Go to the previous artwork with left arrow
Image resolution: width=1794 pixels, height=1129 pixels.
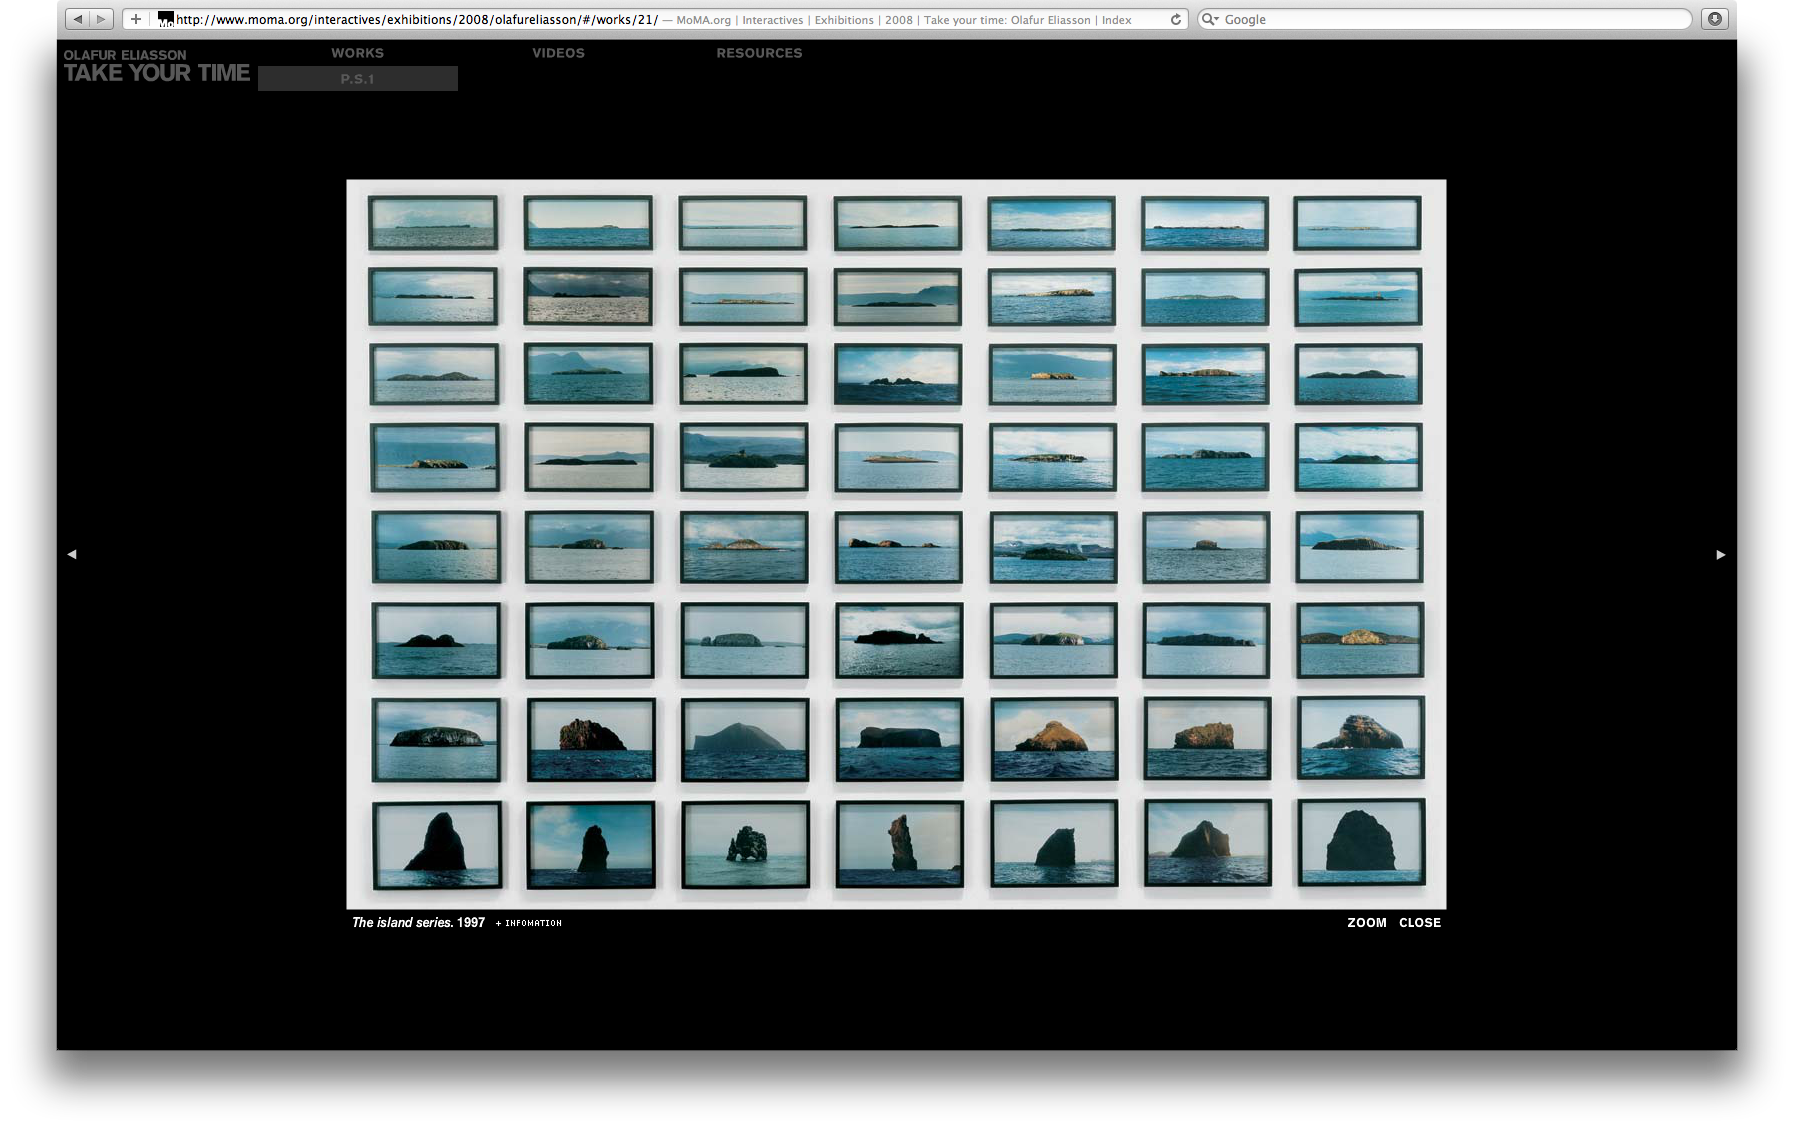pos(72,554)
